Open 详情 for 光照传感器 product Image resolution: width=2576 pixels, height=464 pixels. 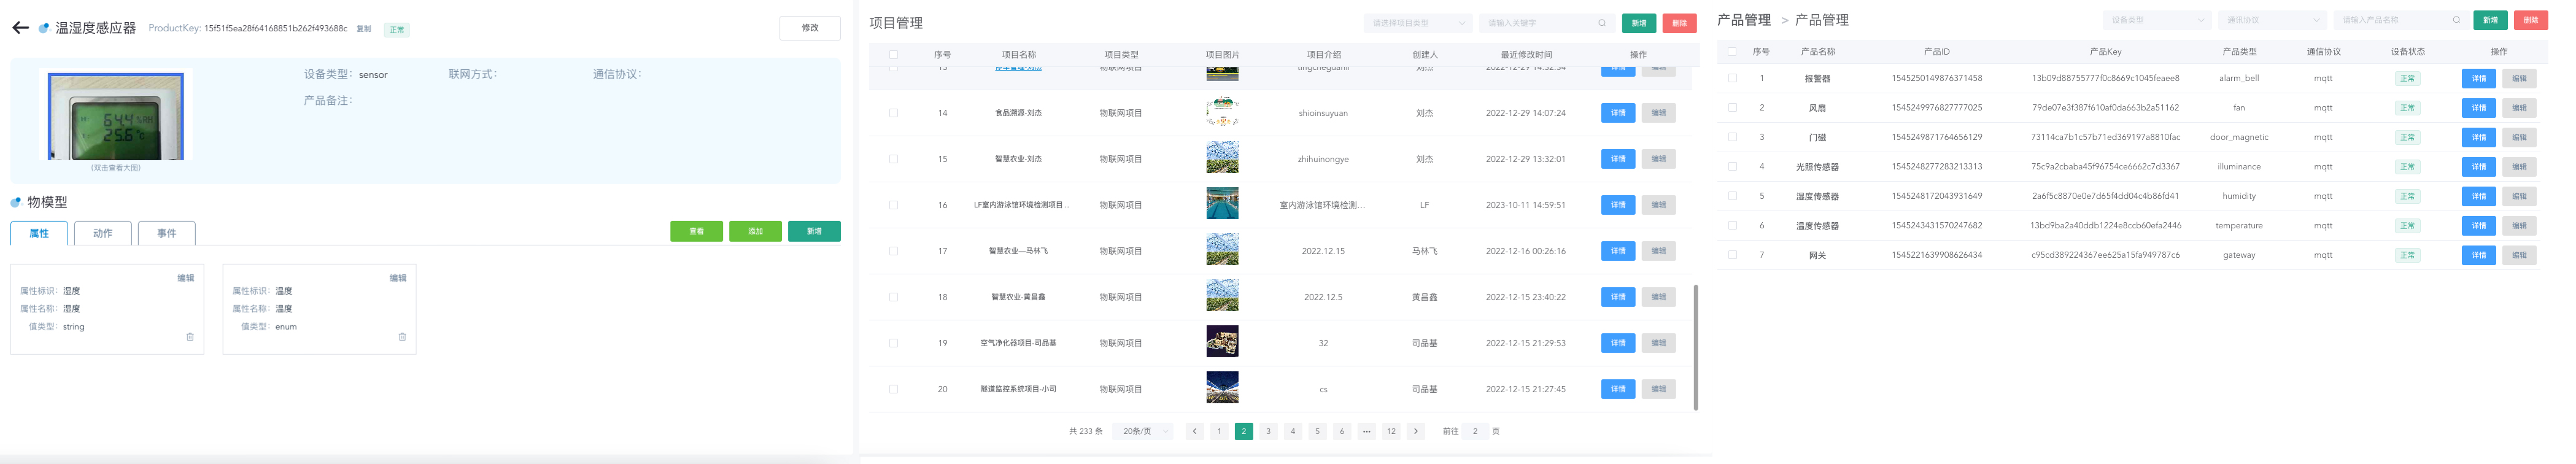2478,167
